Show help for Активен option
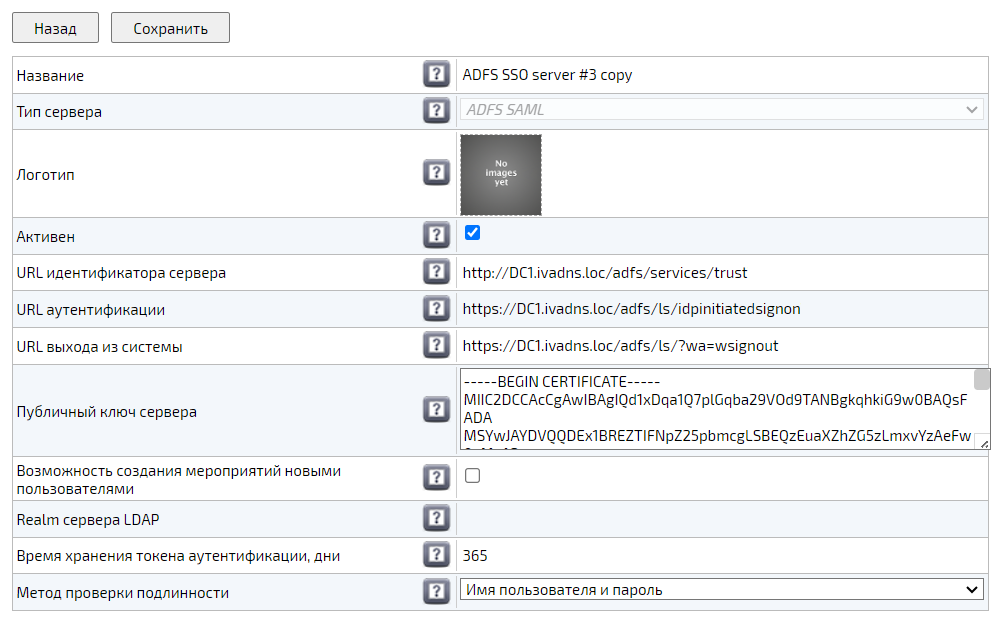Screen dimensions: 1000x623 (x=435, y=236)
